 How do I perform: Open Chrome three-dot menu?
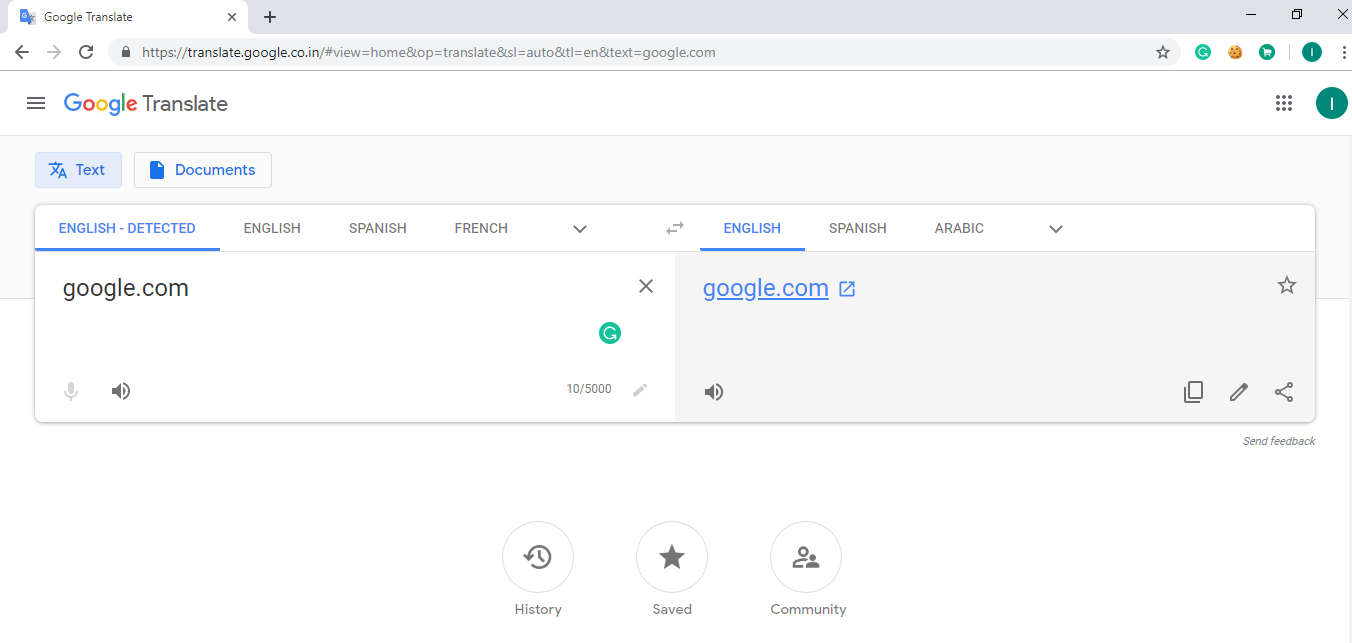(1344, 52)
